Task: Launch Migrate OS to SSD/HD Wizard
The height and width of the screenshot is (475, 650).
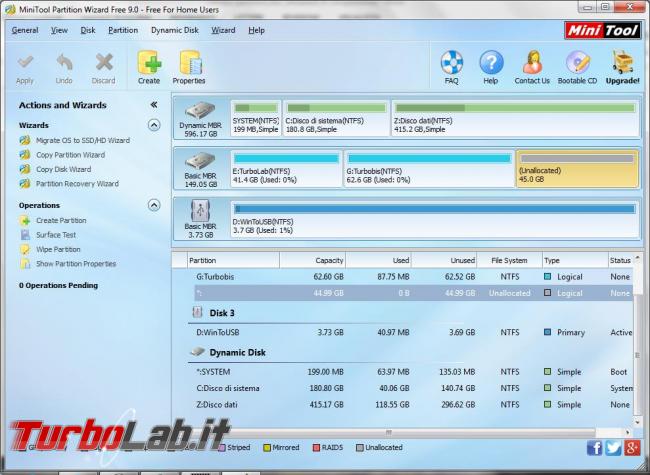Action: [75, 141]
